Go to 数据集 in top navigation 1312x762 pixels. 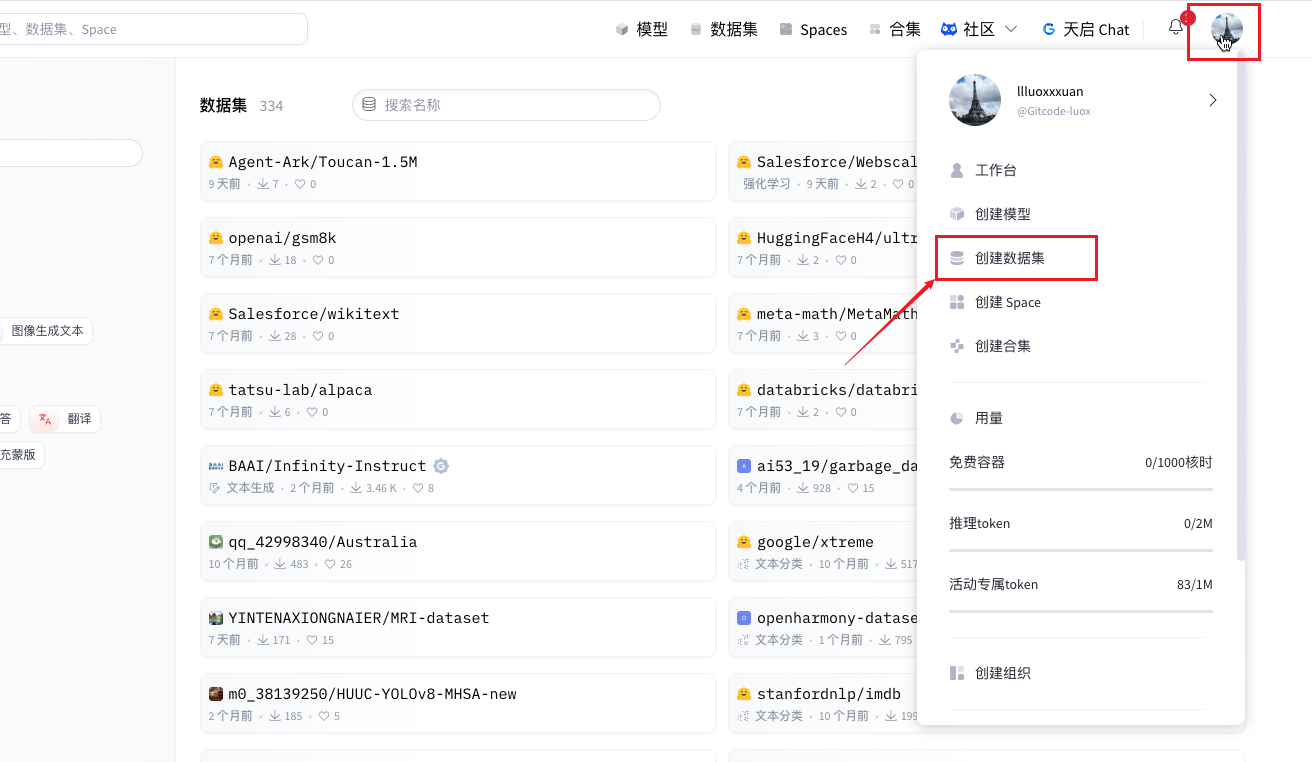point(723,29)
